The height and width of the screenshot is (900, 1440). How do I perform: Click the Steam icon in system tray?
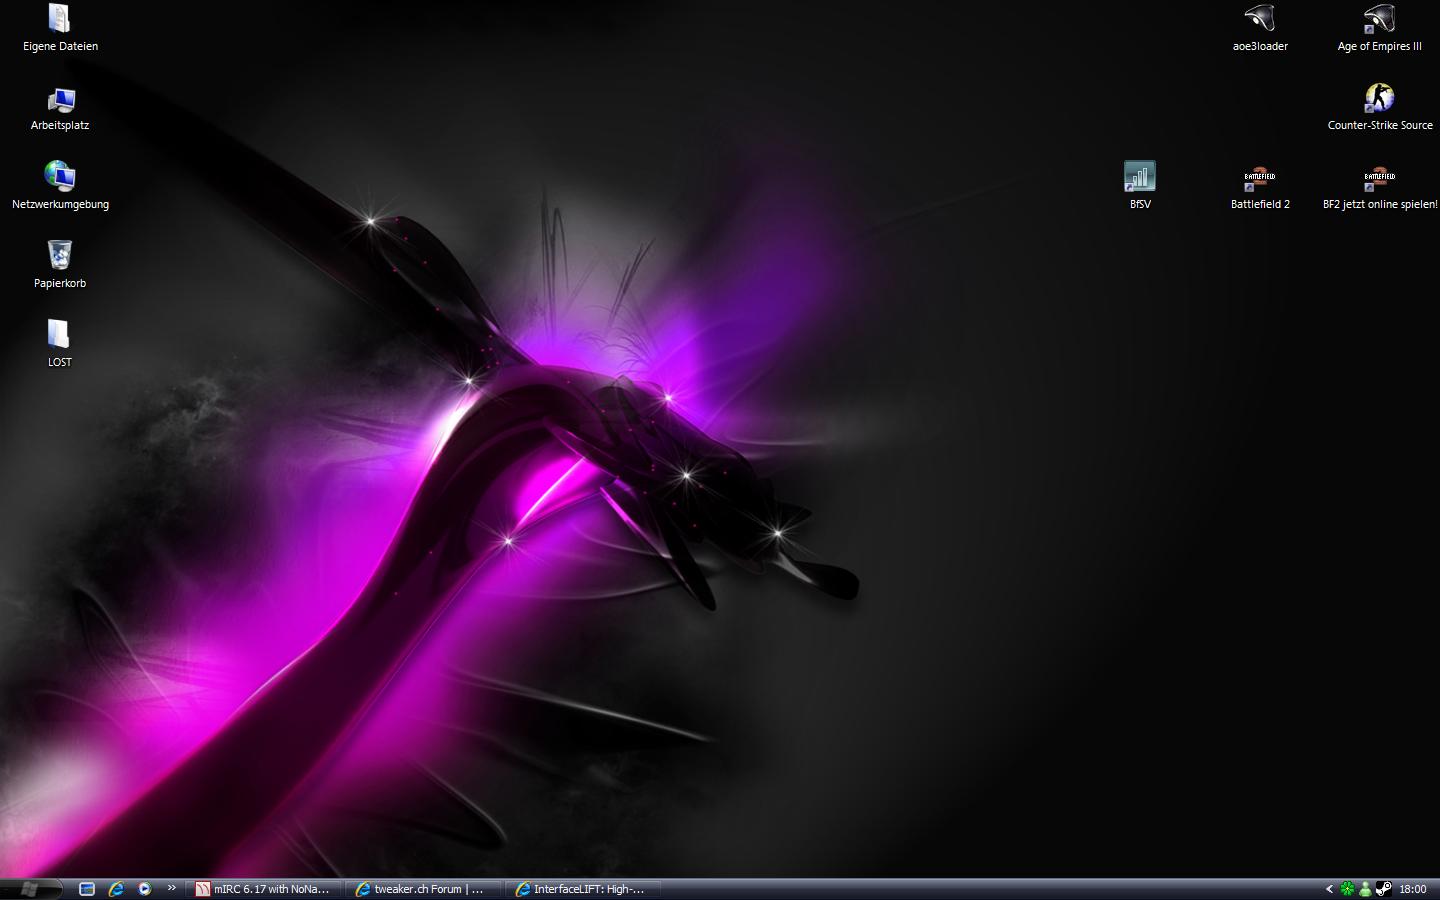click(1384, 888)
